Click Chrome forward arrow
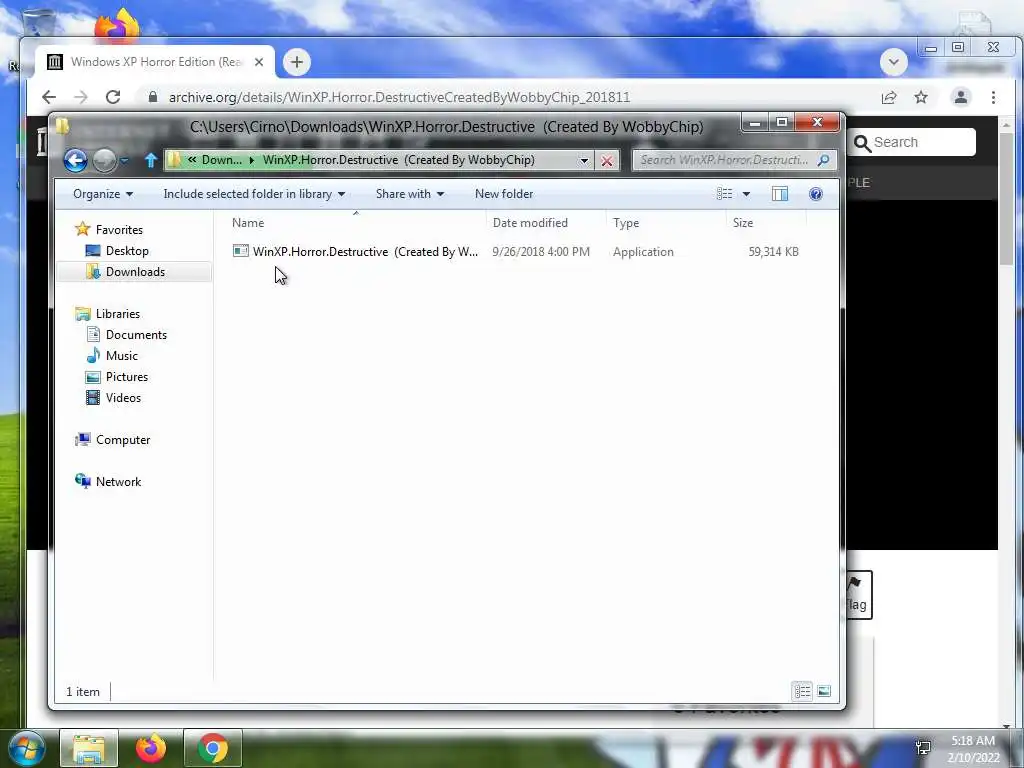This screenshot has height=768, width=1024. [x=80, y=97]
